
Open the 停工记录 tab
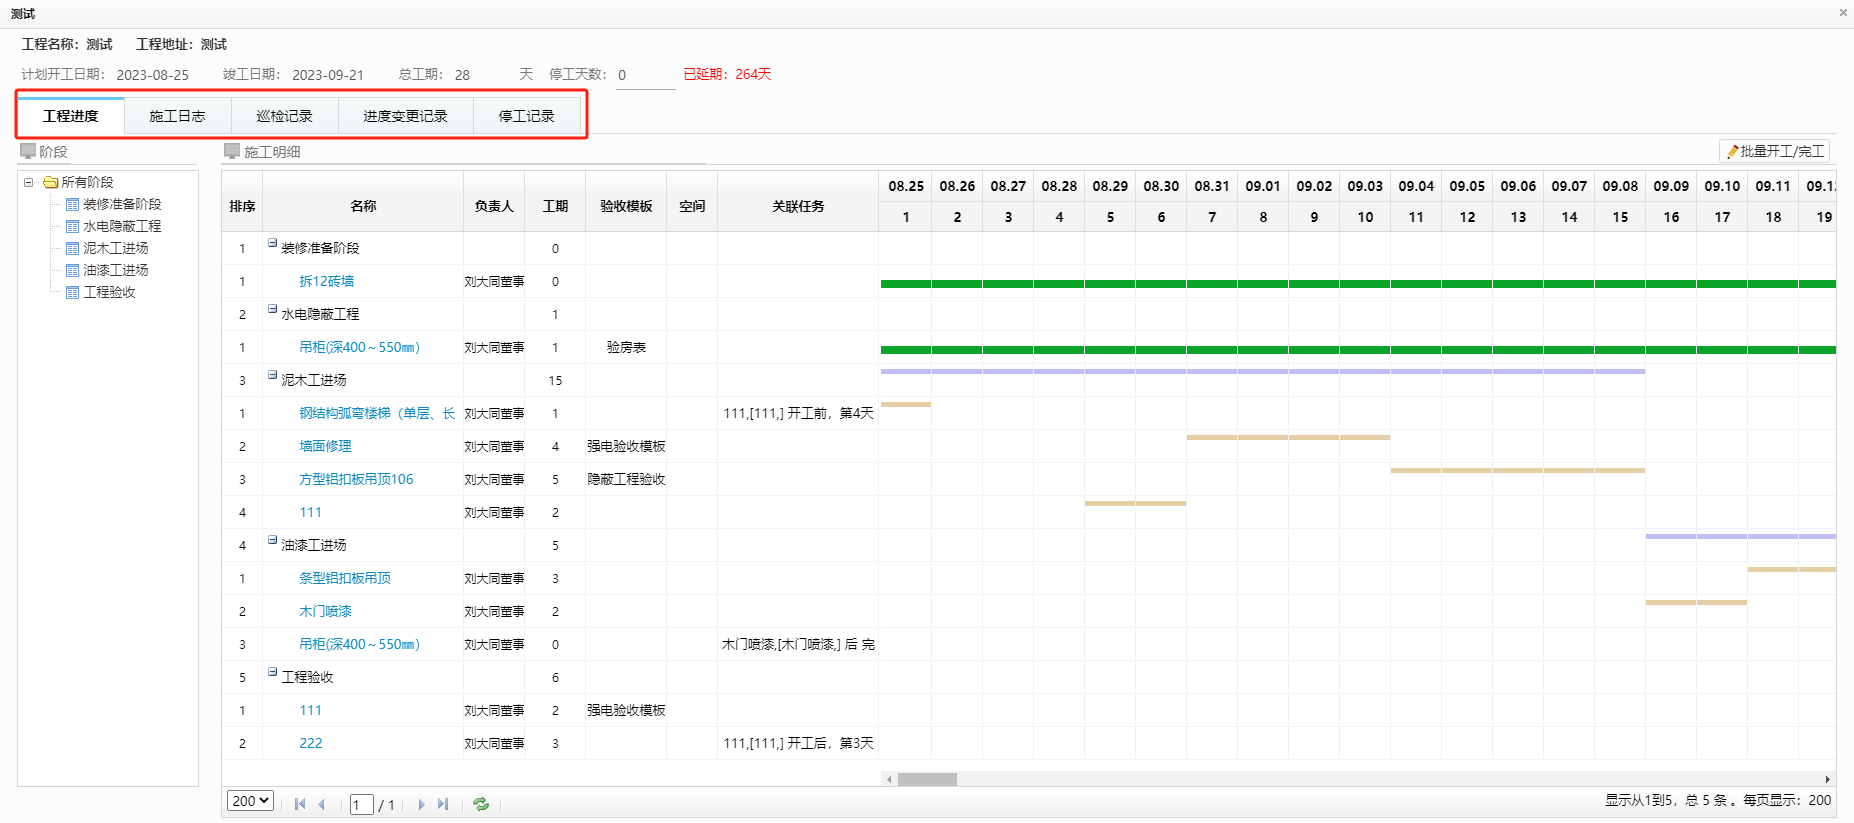pos(526,116)
